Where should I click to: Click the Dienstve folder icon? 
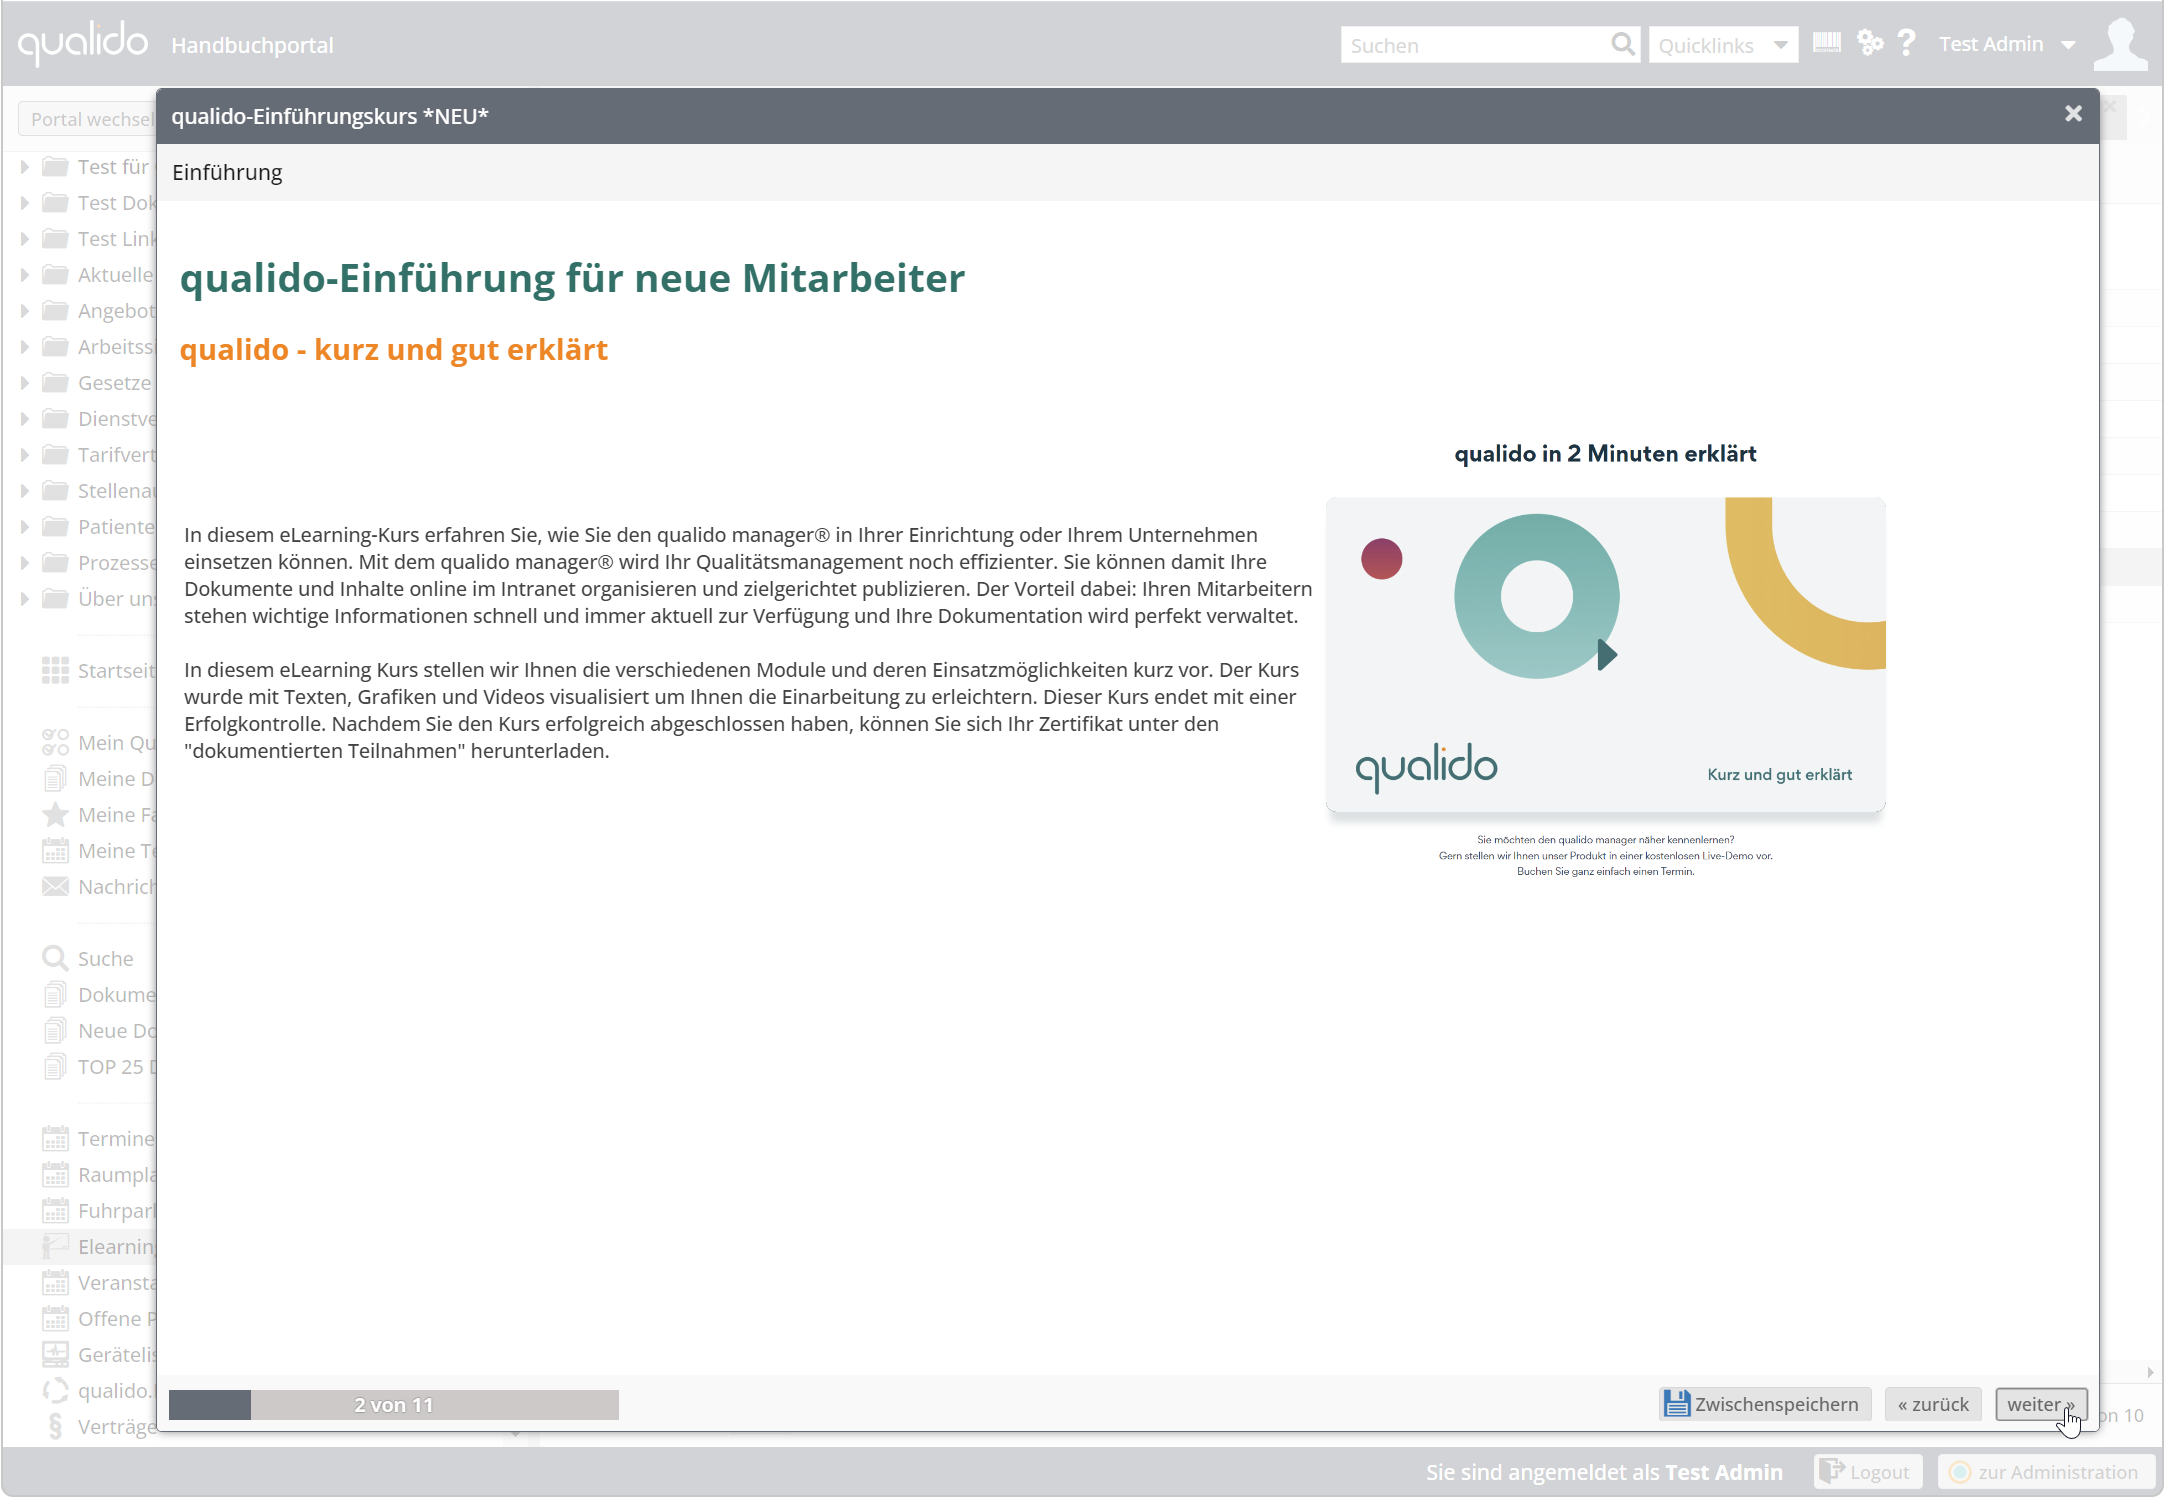[x=55, y=418]
